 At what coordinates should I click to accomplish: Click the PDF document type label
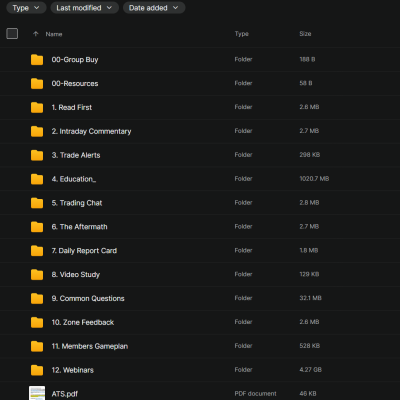tap(255, 394)
